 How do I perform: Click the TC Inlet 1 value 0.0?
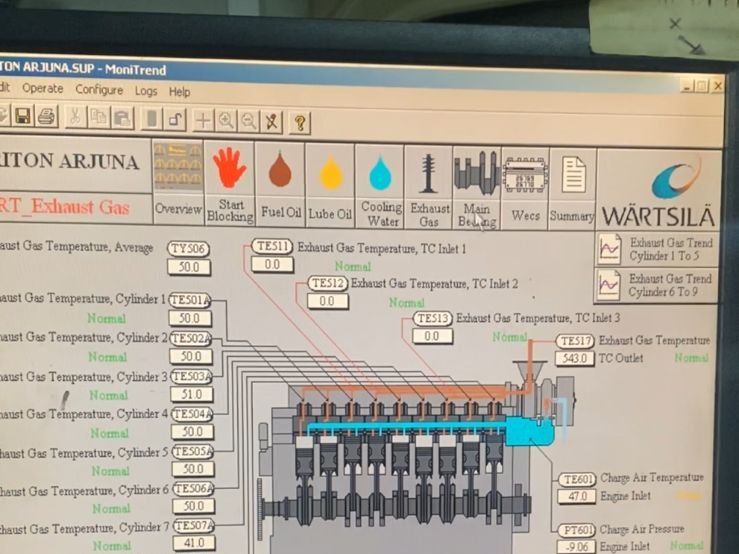272,265
